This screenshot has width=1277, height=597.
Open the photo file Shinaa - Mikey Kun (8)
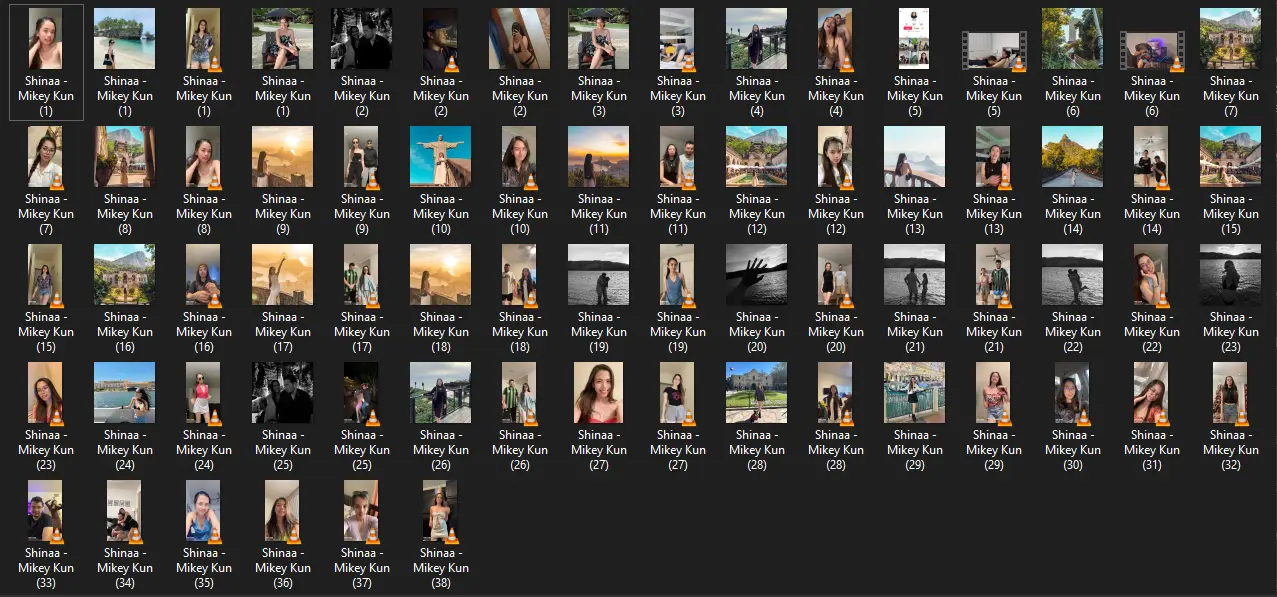[124, 157]
